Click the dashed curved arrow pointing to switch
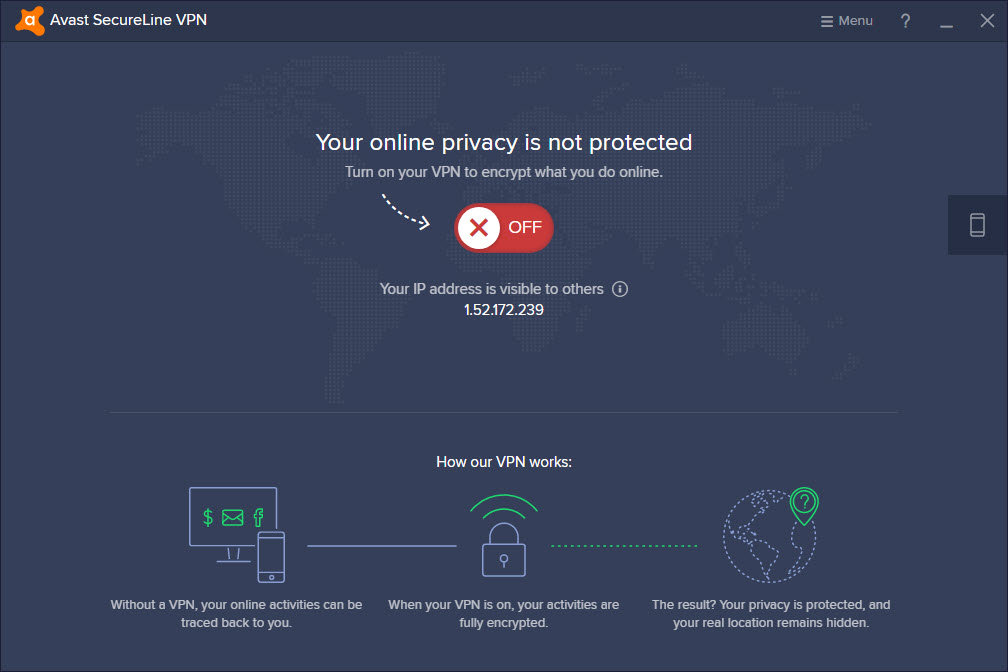The image size is (1008, 672). point(406,212)
